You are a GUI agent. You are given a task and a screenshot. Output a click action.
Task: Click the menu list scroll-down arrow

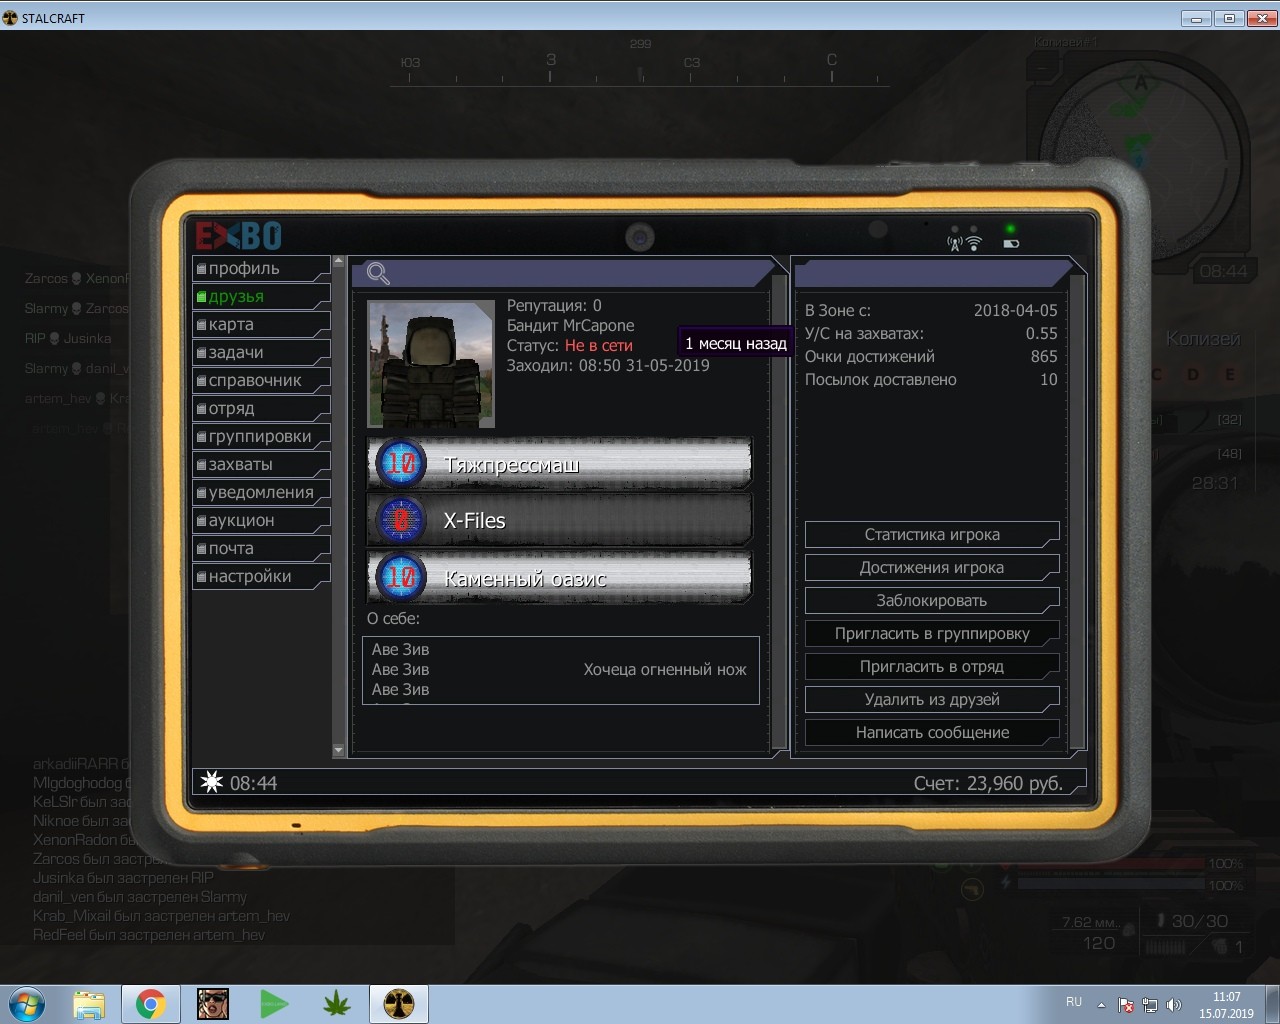338,750
